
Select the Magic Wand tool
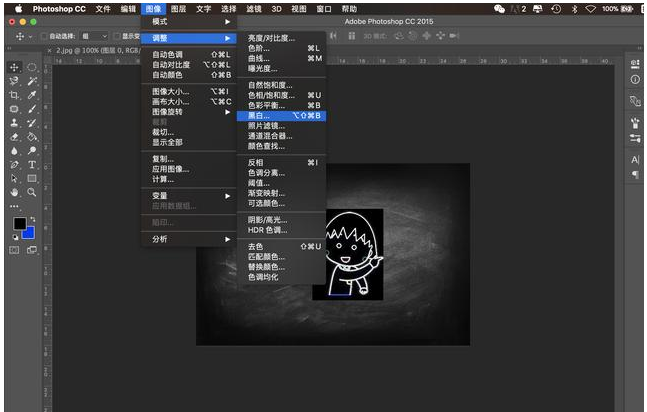[32, 81]
